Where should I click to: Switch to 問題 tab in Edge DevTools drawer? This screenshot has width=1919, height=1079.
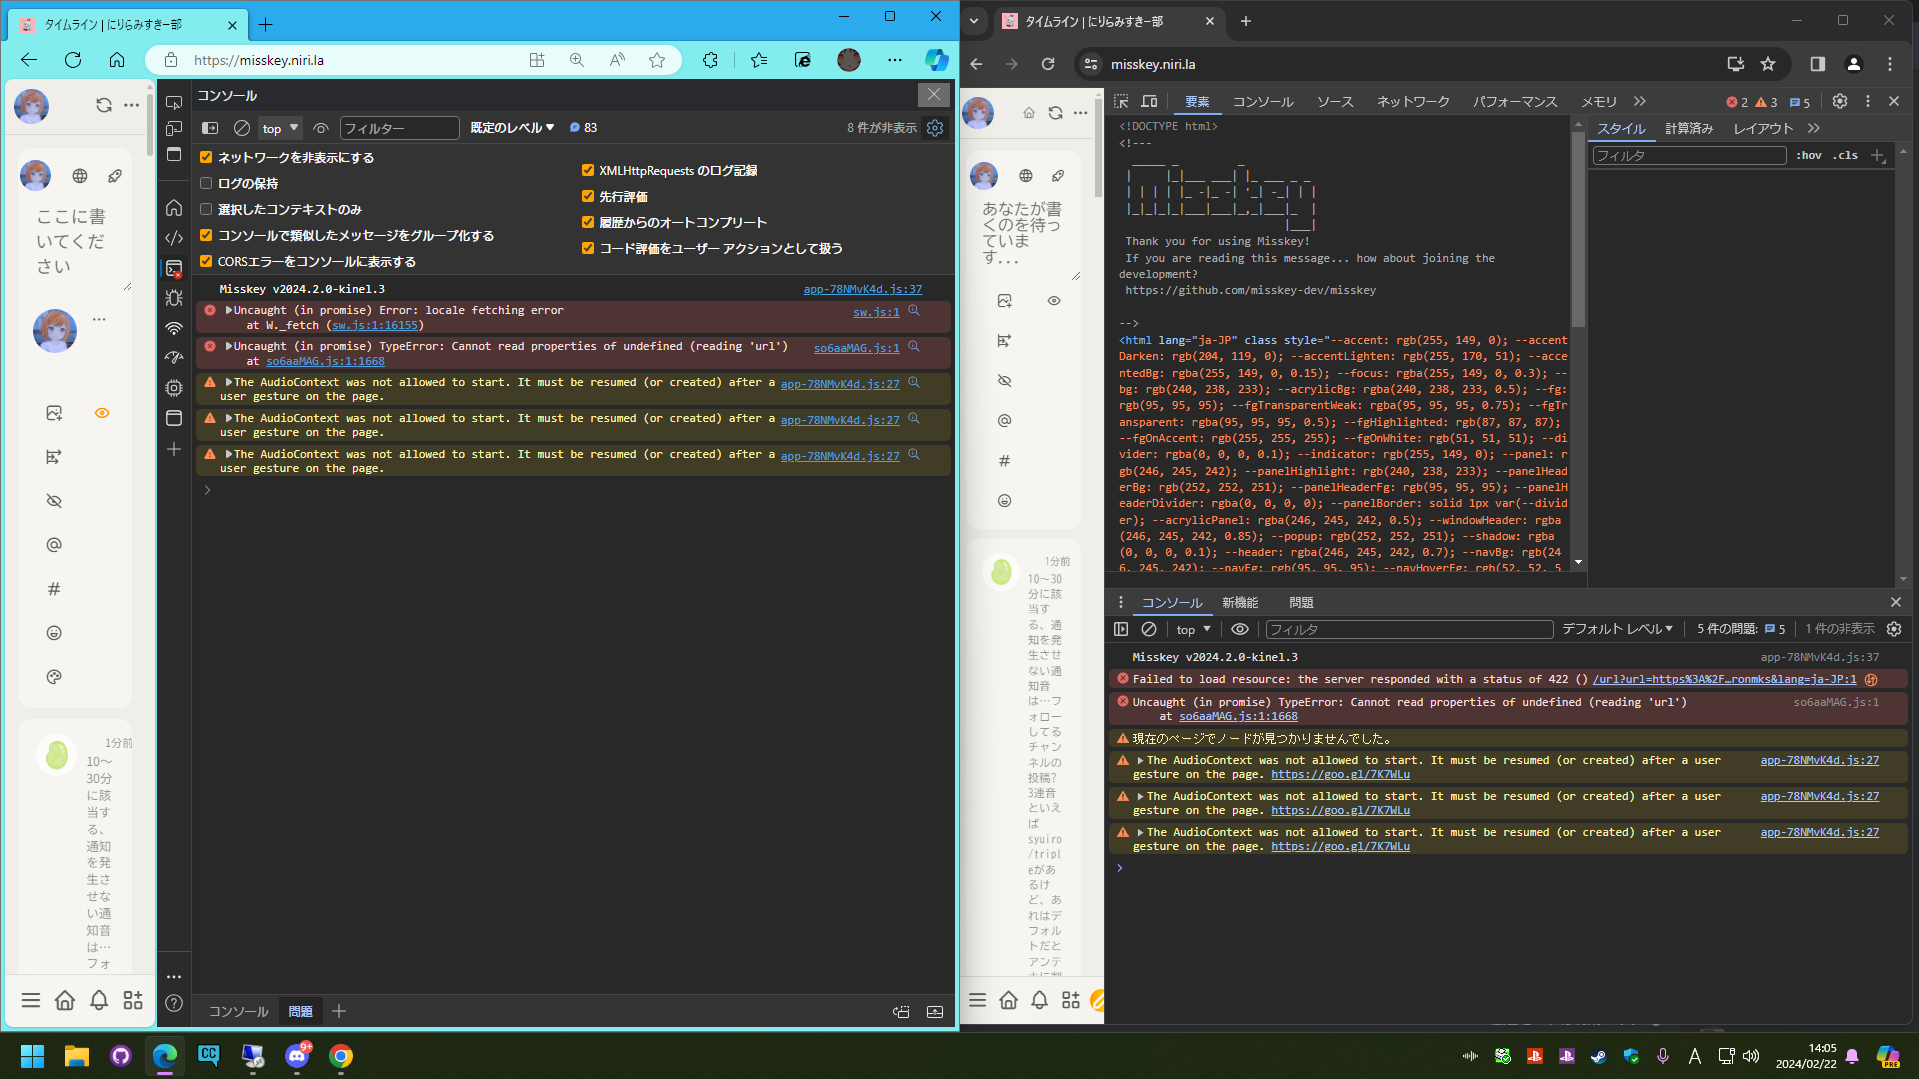click(x=300, y=1011)
